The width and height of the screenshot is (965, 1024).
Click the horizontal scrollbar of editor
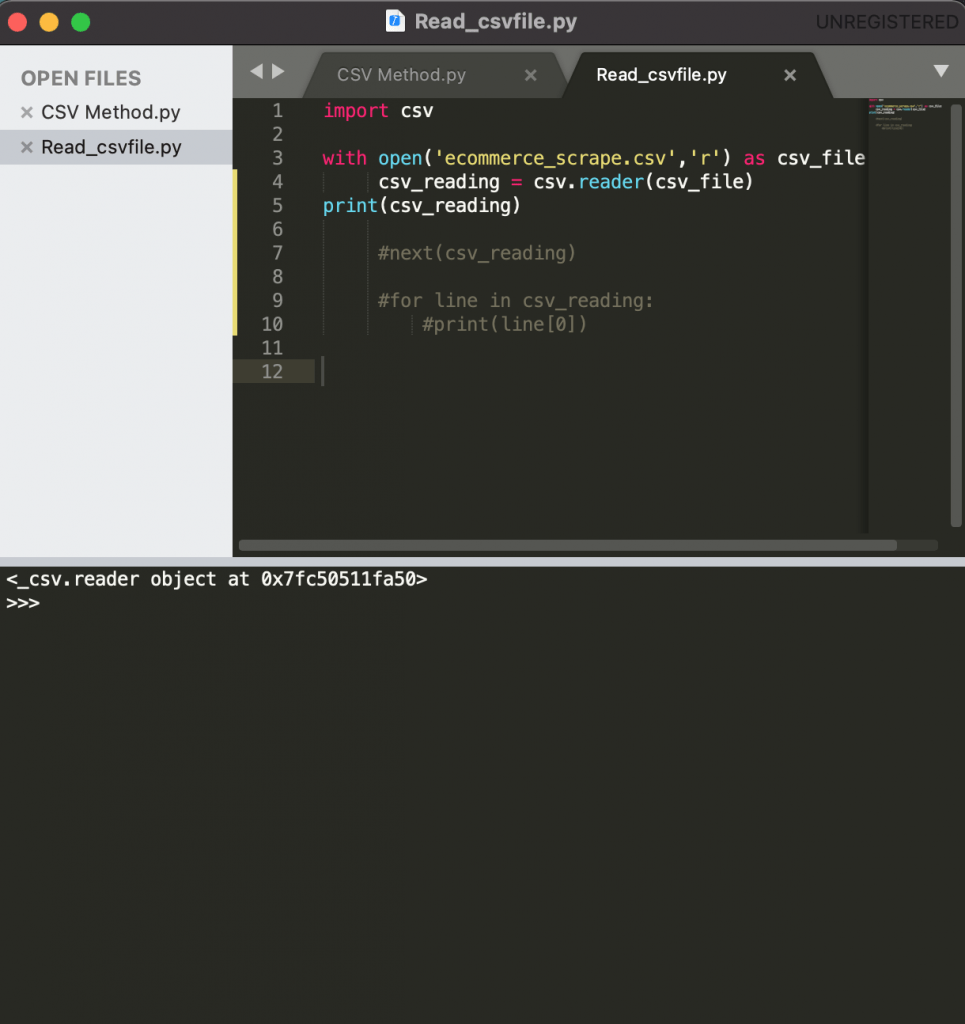point(567,545)
